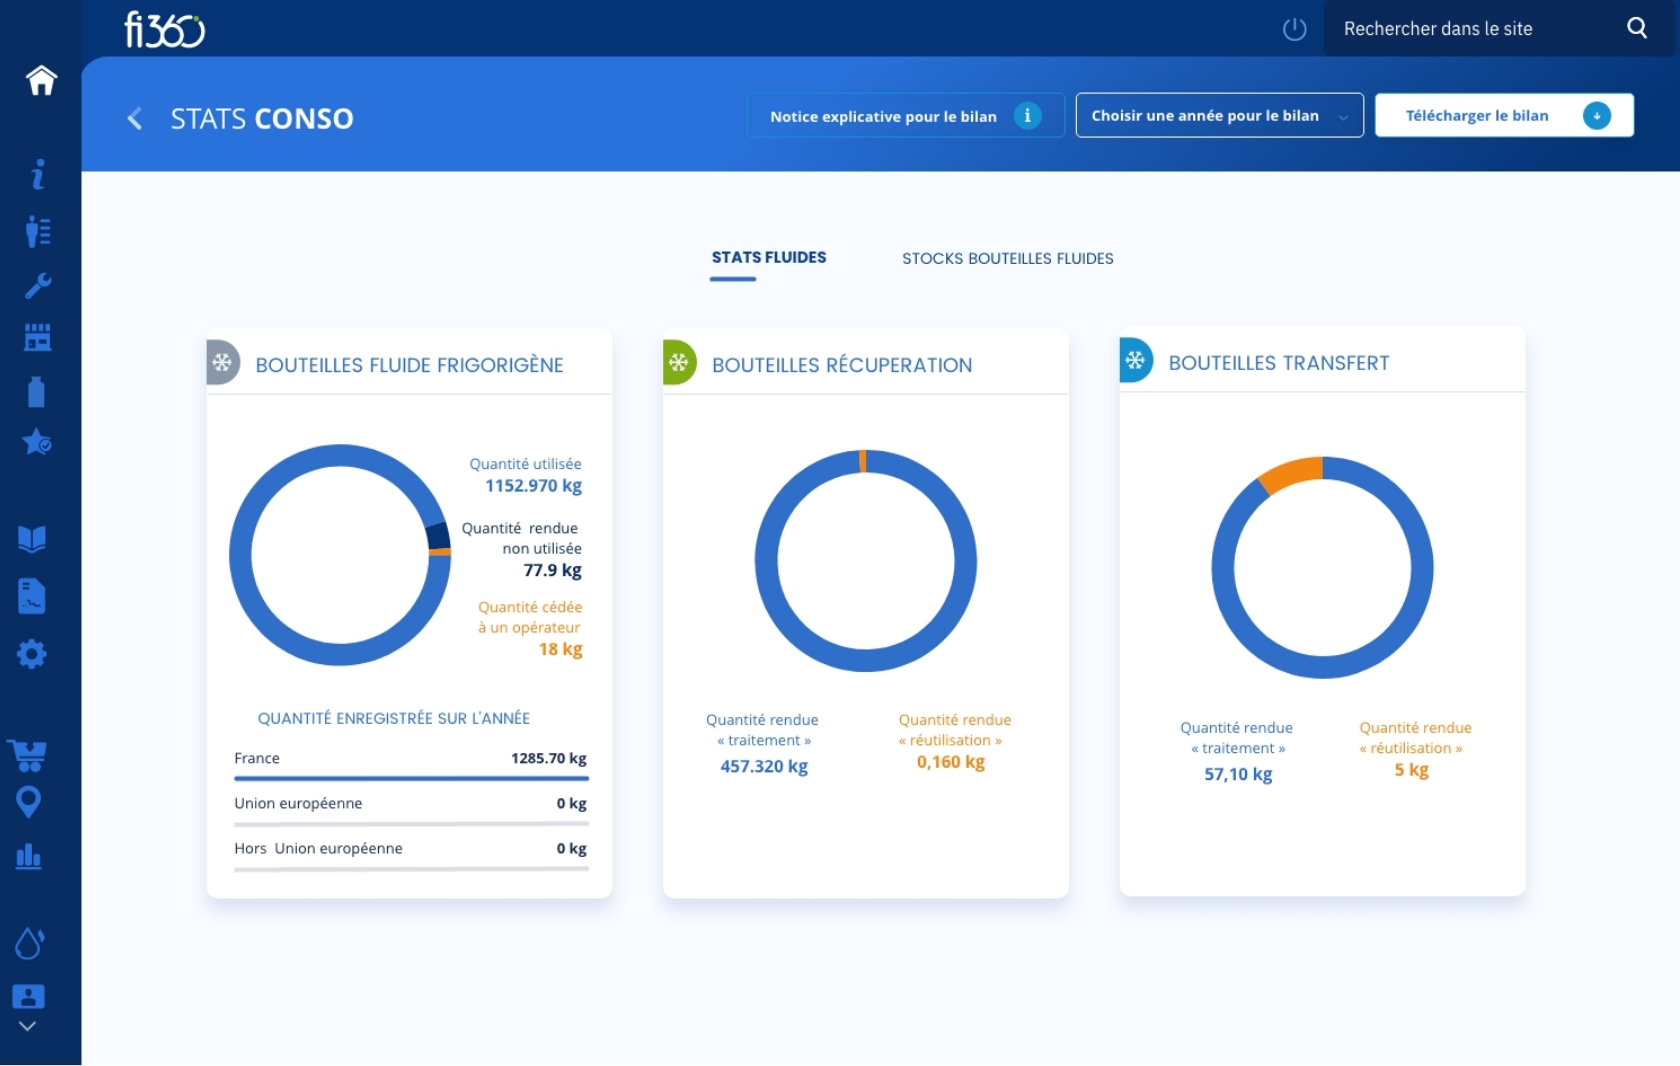The image size is (1680, 1066).
Task: Click the Bouteilles Récuperation donut chart
Action: coord(865,561)
